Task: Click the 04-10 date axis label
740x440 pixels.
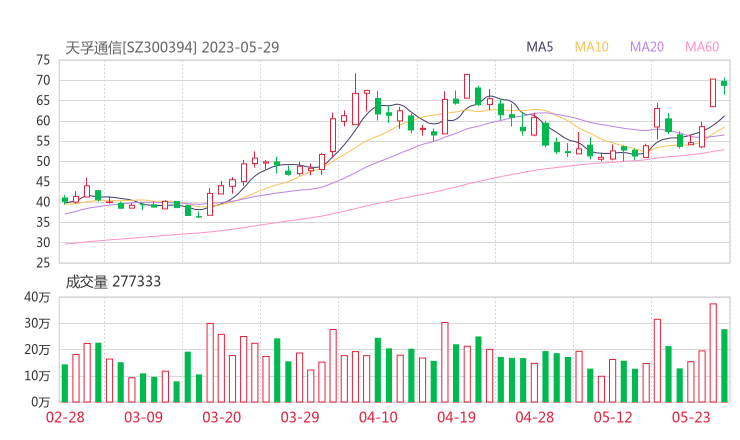Action: click(378, 417)
